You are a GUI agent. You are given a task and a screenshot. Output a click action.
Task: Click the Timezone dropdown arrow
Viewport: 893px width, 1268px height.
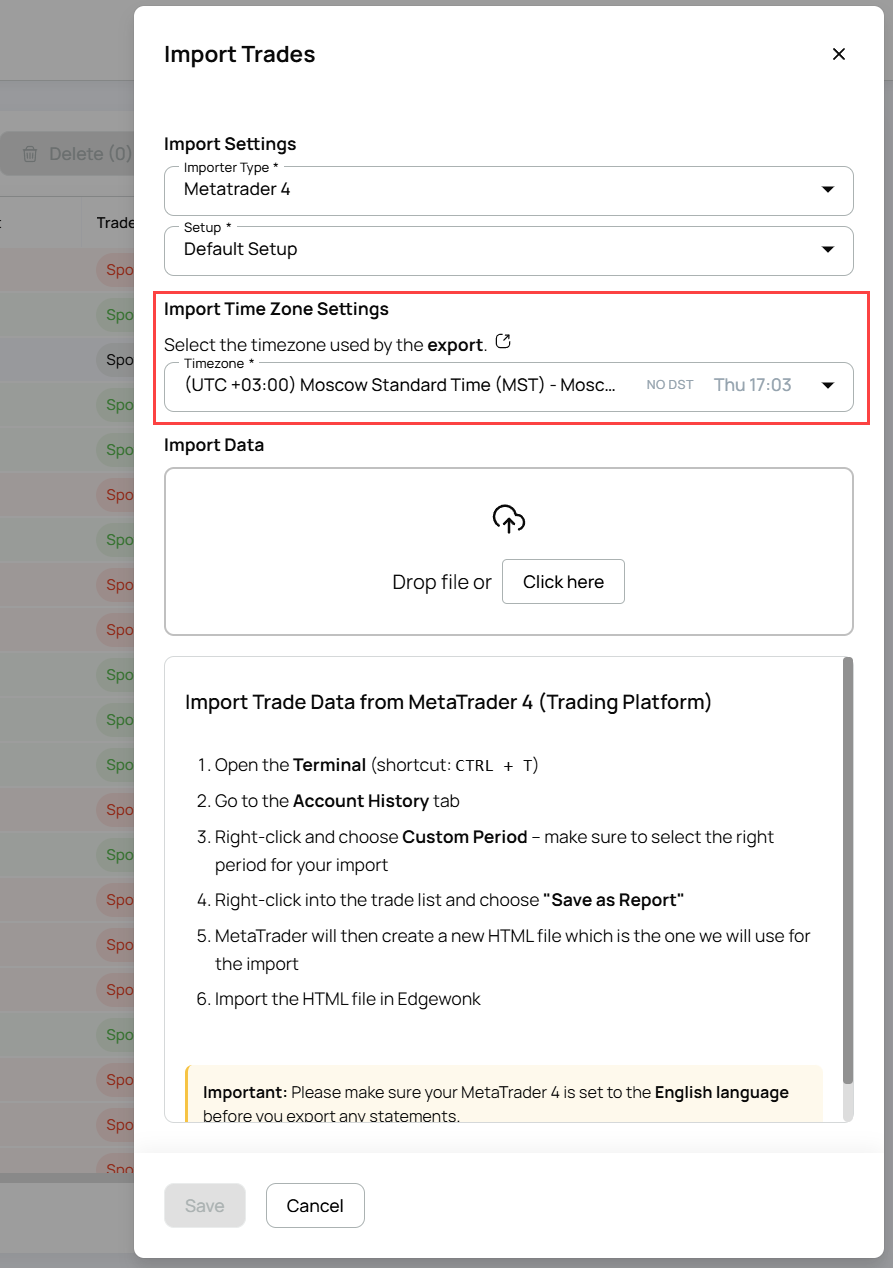tap(828, 386)
